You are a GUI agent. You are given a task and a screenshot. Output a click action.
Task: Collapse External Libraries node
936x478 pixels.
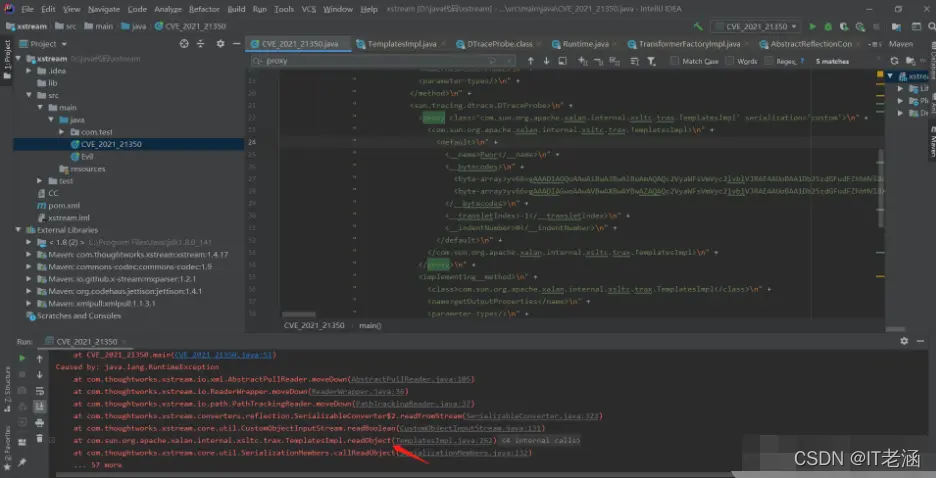18,230
